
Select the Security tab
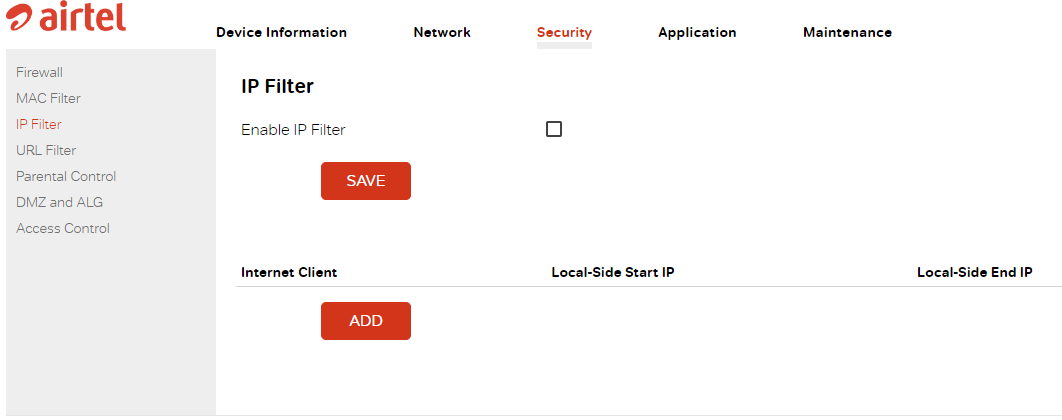(564, 33)
